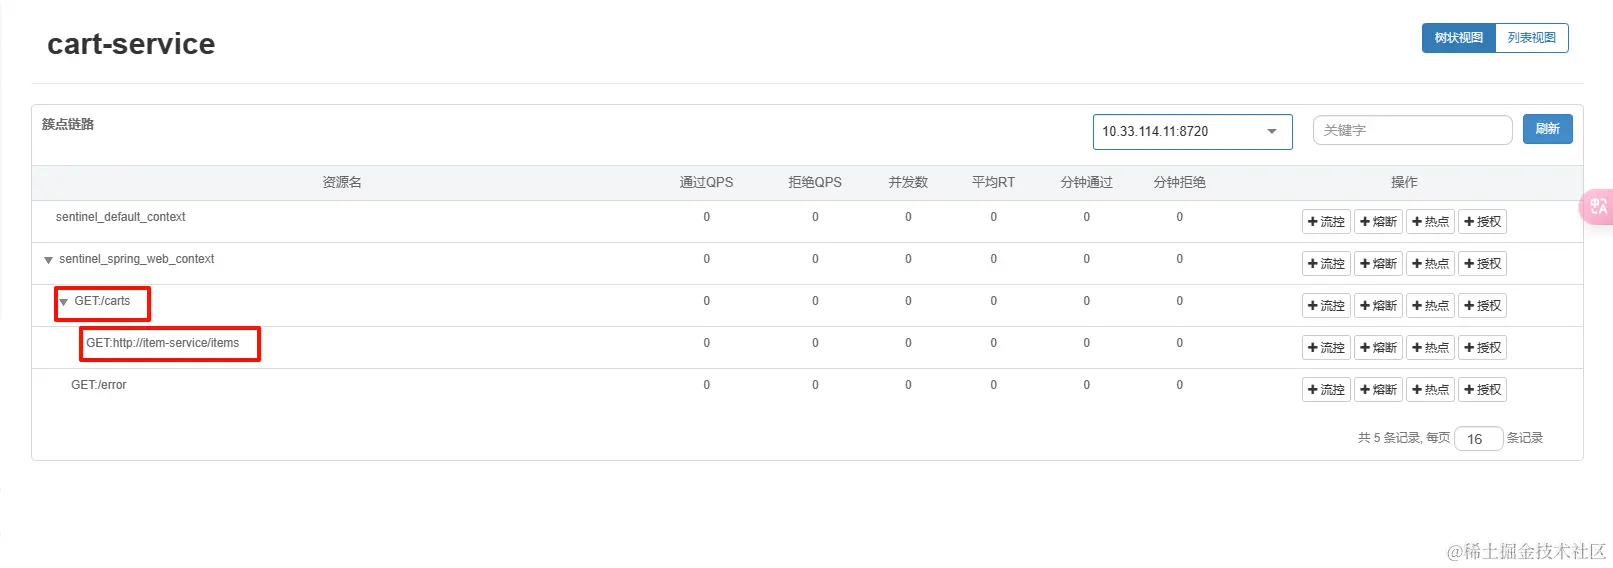Viewport: 1613px width, 568px height.
Task: Collapse the GET:/carts tree node
Action: coord(64,302)
